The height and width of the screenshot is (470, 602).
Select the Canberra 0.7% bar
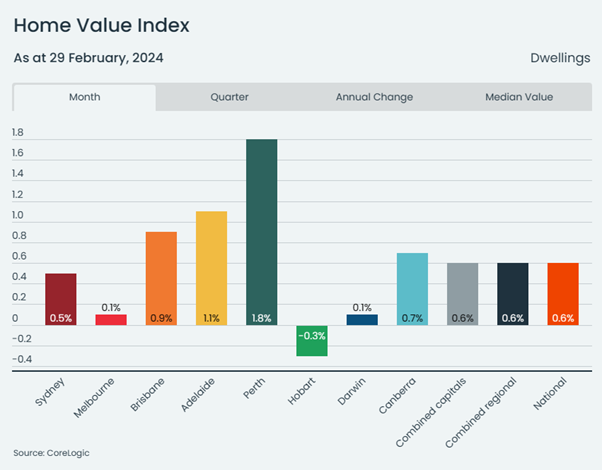click(412, 288)
